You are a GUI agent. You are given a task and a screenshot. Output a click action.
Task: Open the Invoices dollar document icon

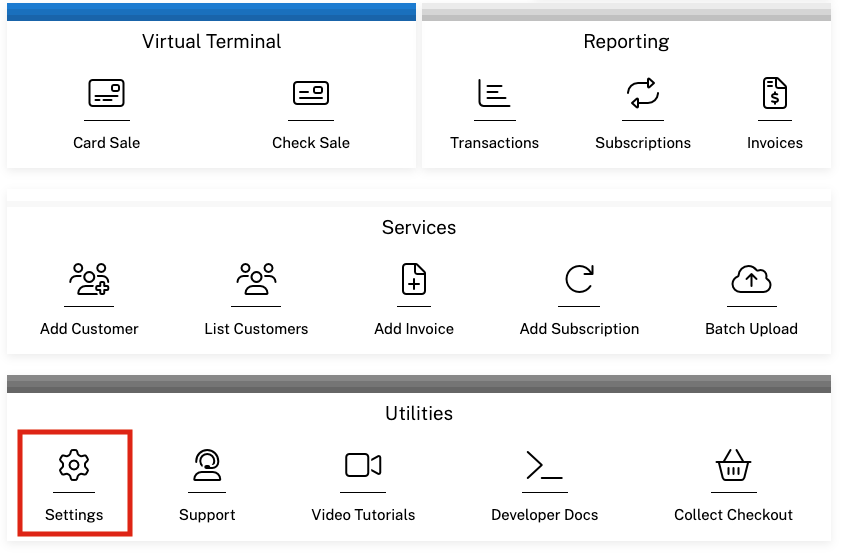click(x=774, y=94)
